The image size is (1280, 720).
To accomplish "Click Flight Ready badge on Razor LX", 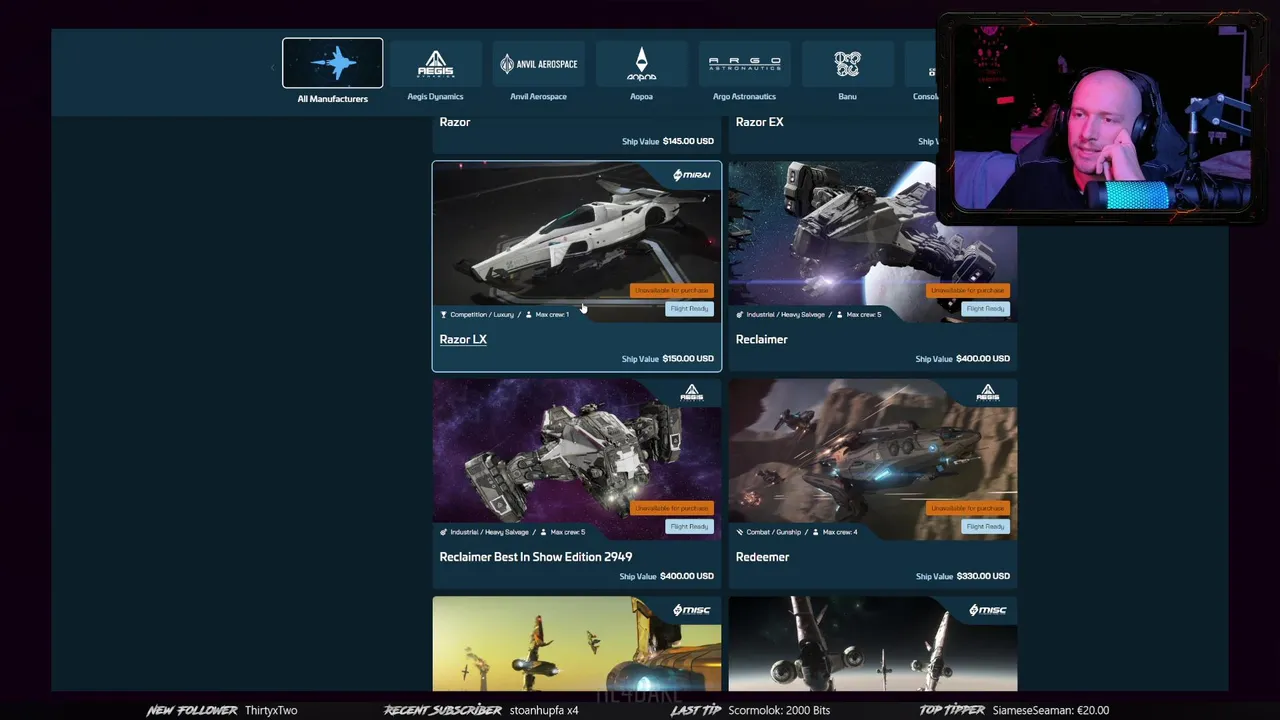I will (689, 308).
